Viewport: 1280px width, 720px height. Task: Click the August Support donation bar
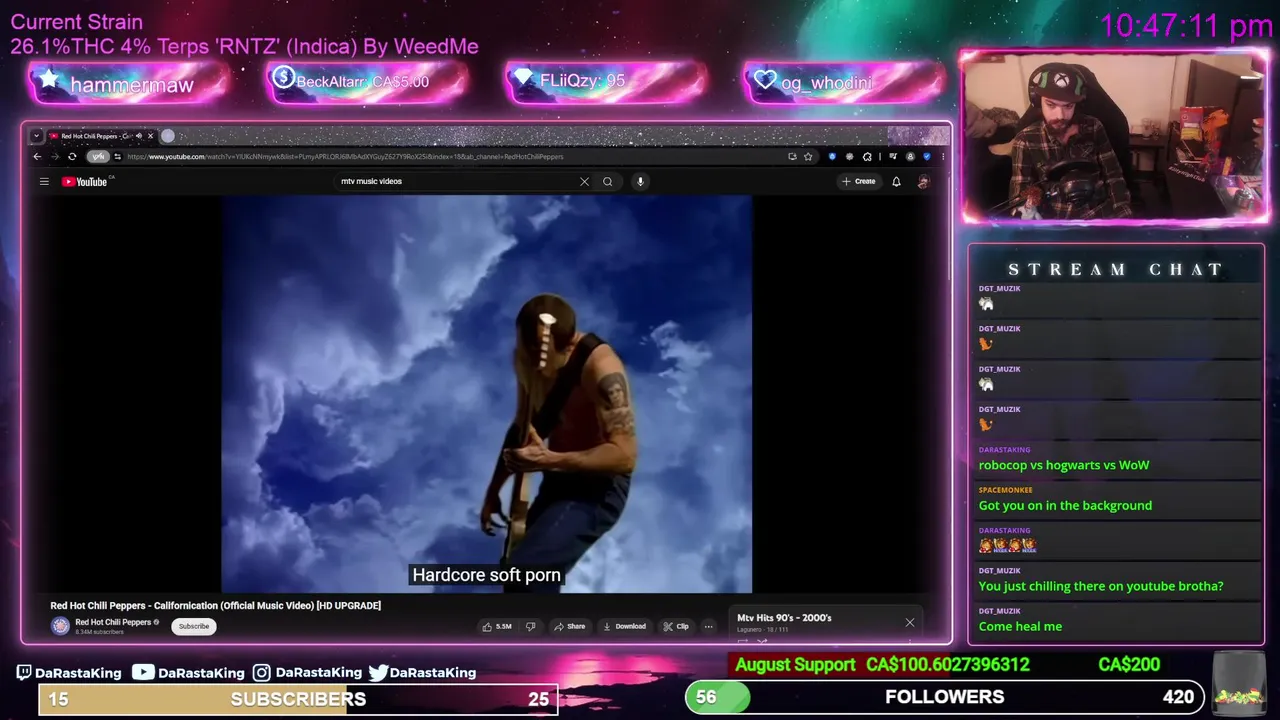[947, 665]
